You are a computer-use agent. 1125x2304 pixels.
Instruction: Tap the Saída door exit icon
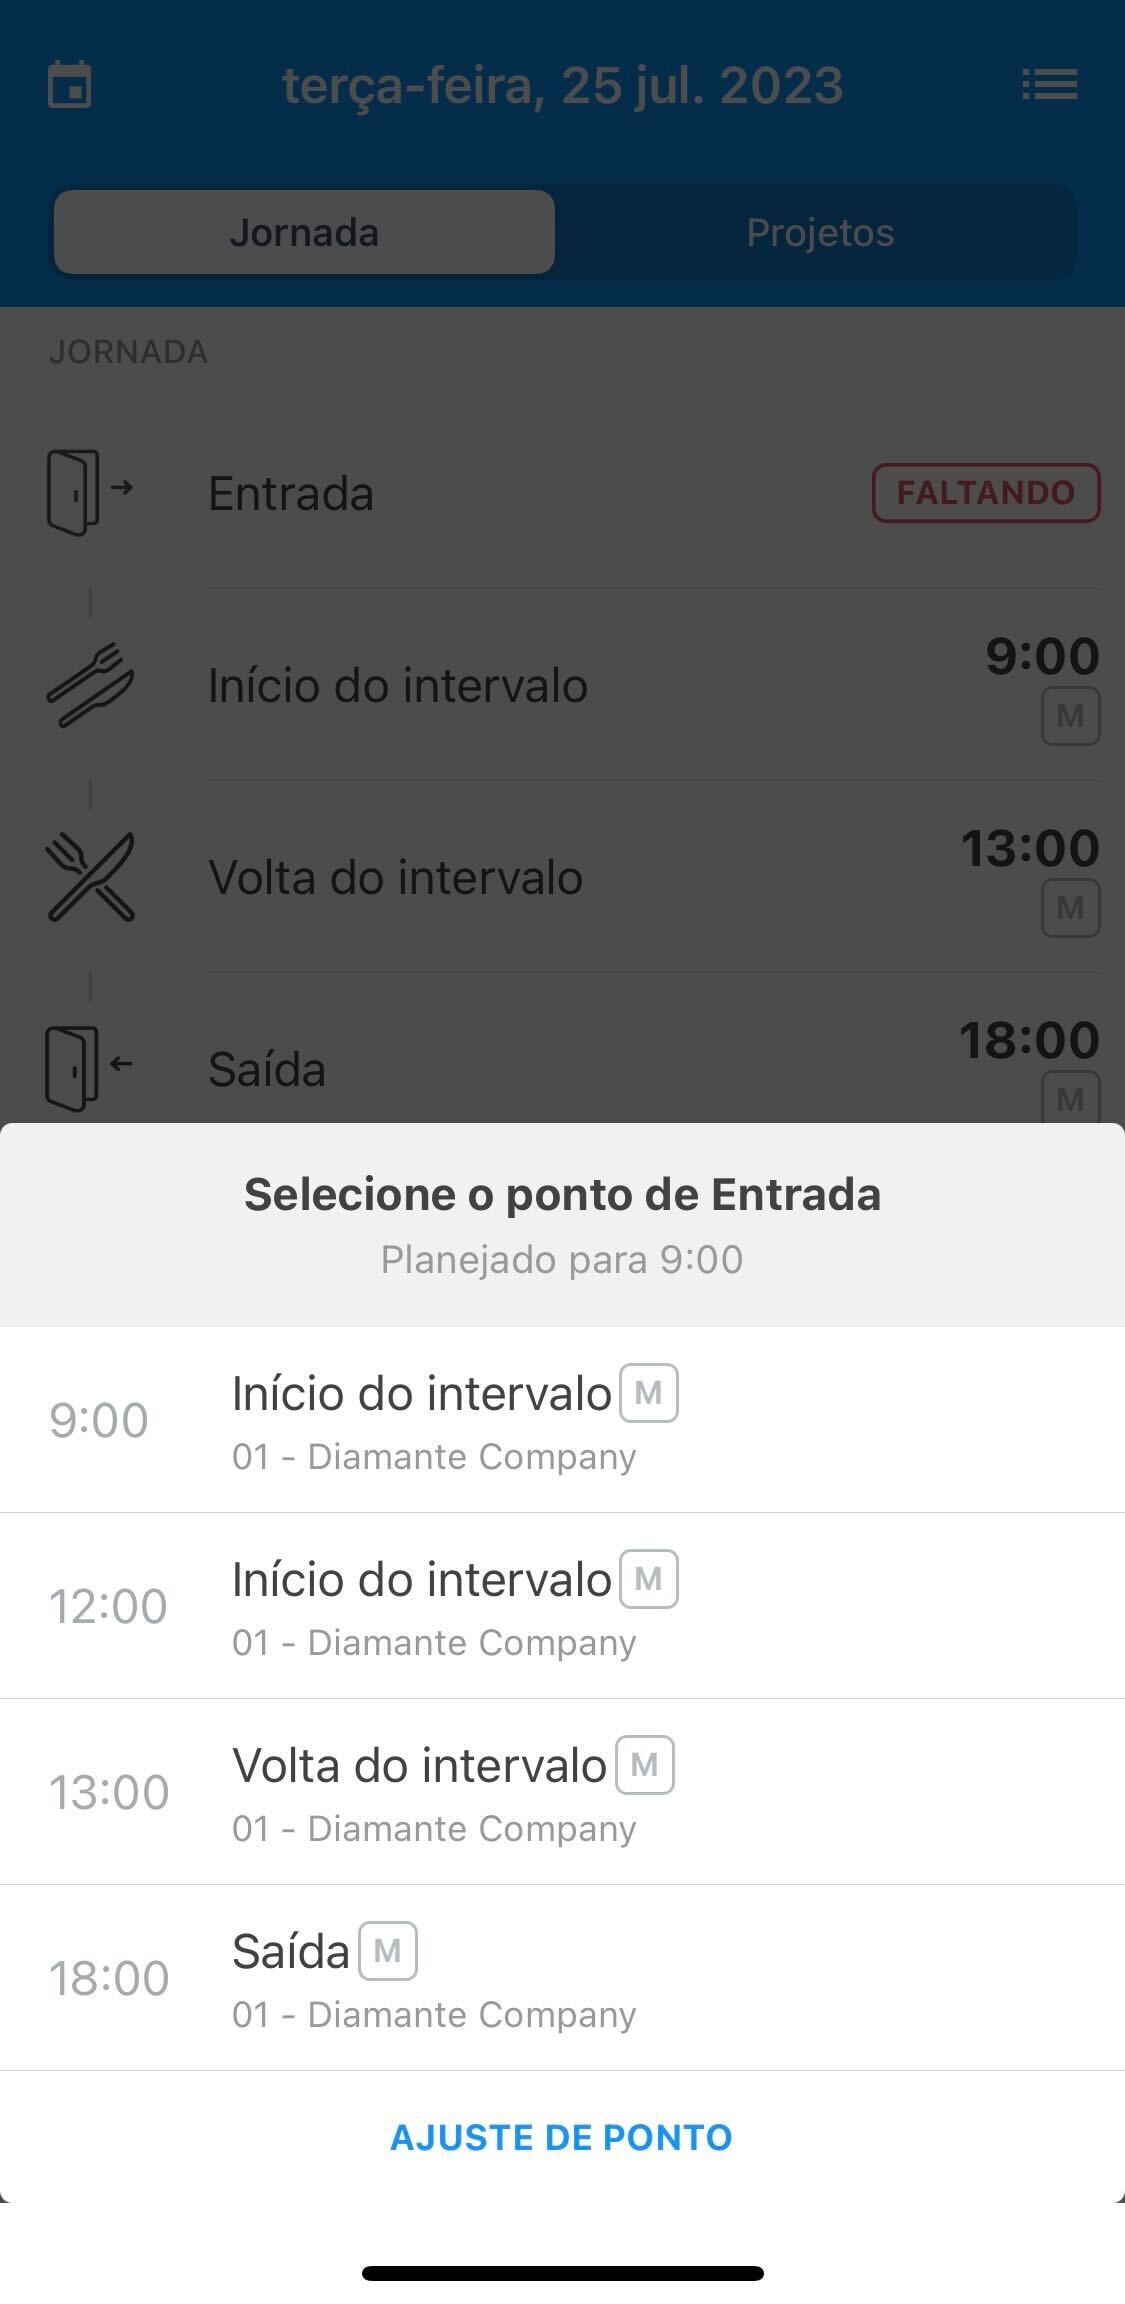click(x=89, y=1068)
